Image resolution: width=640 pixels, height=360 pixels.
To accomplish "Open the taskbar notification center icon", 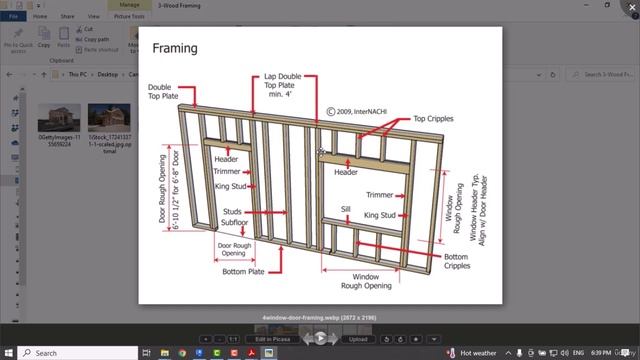I will click(626, 353).
